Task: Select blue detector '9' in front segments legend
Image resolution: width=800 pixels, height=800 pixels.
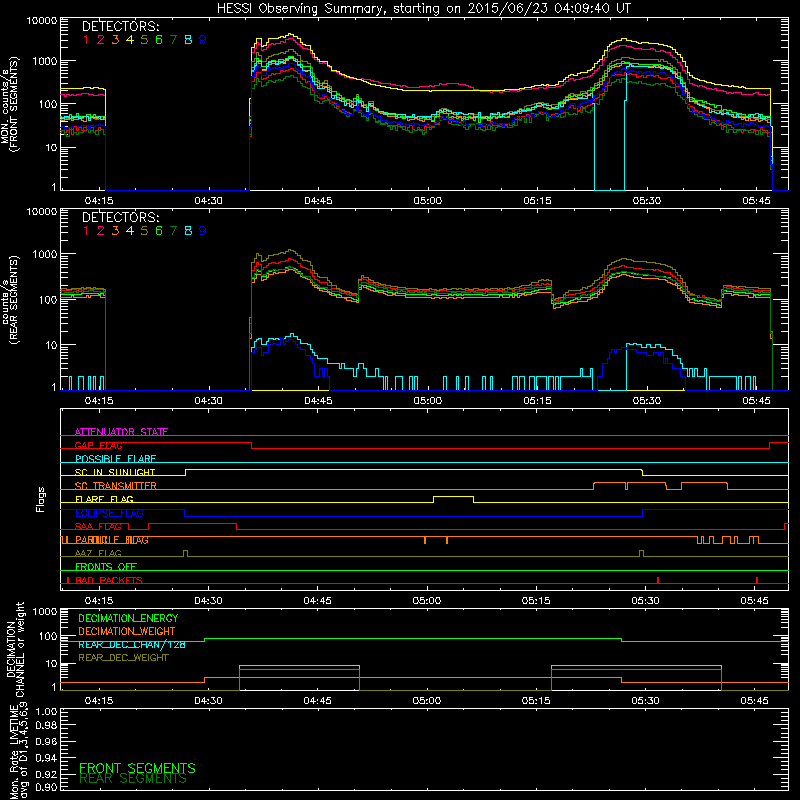Action: (203, 40)
